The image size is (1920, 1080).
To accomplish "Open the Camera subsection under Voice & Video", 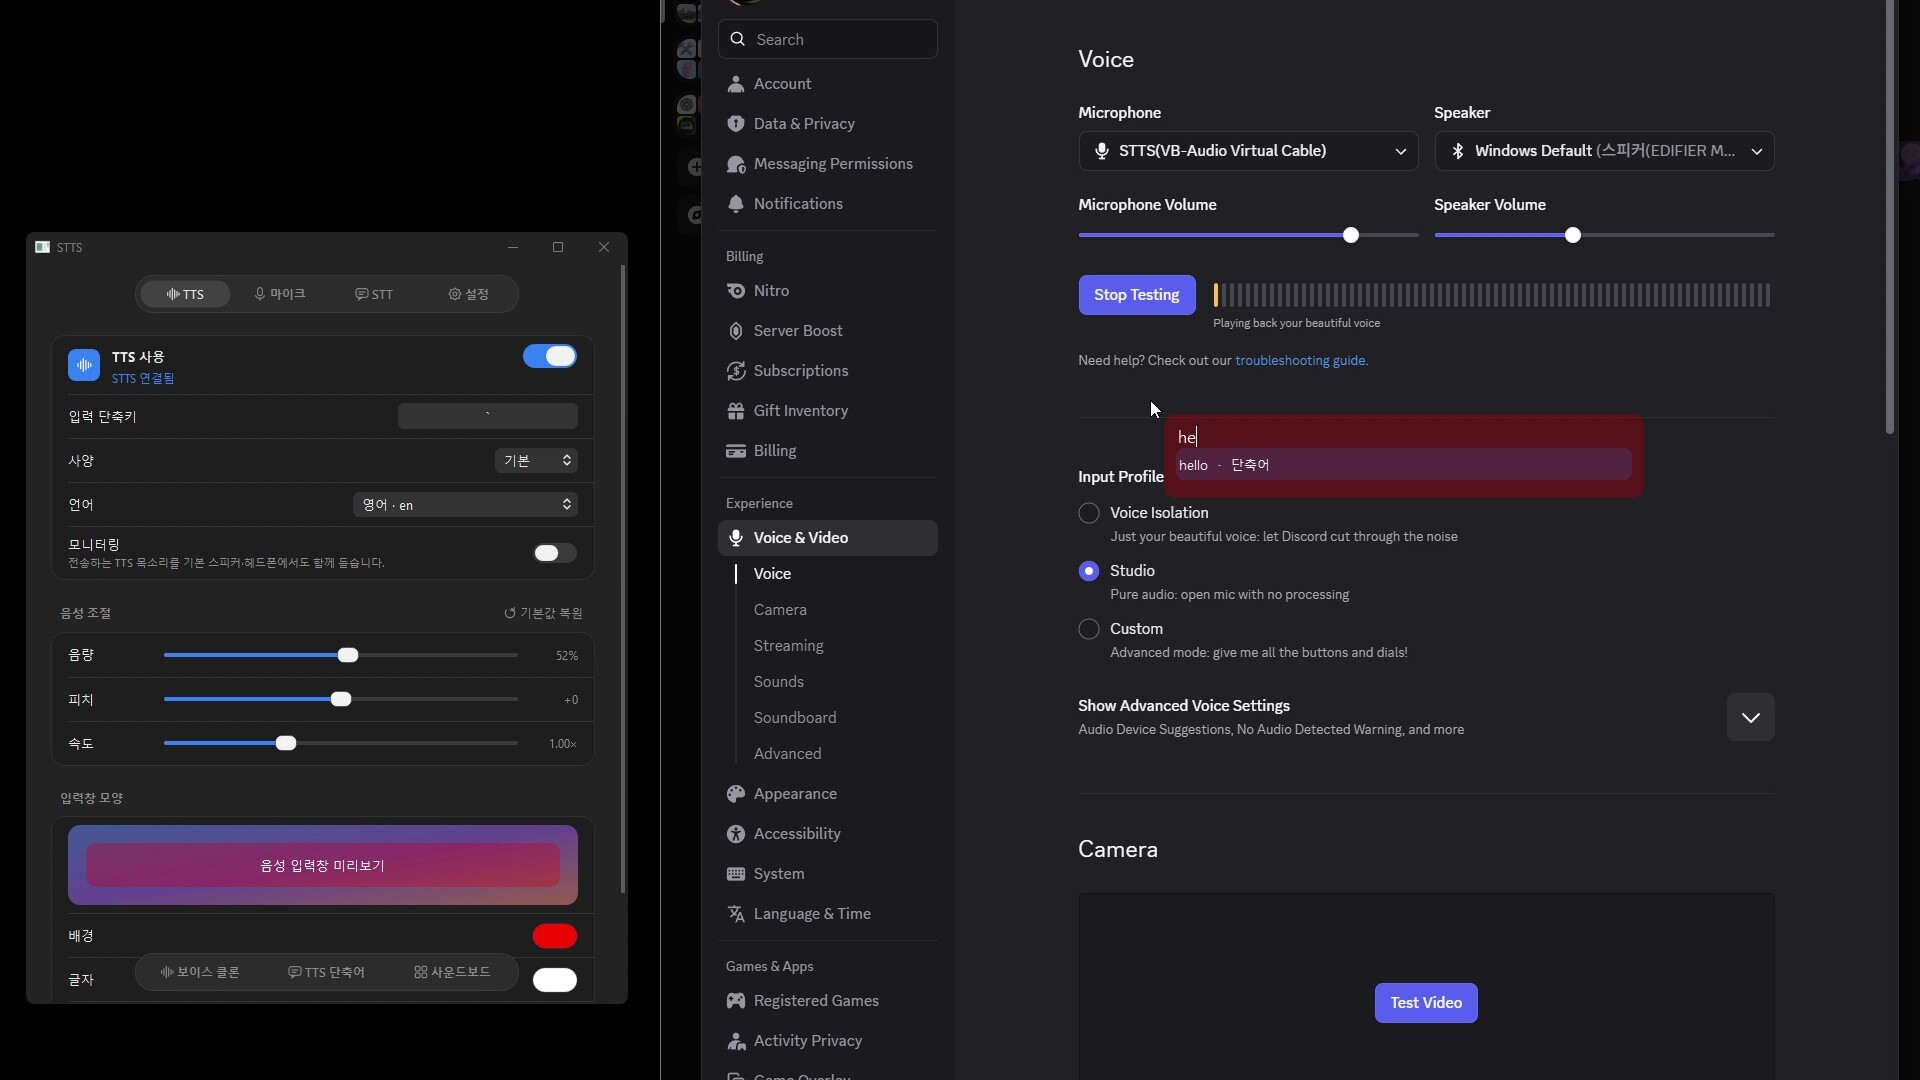I will click(780, 610).
